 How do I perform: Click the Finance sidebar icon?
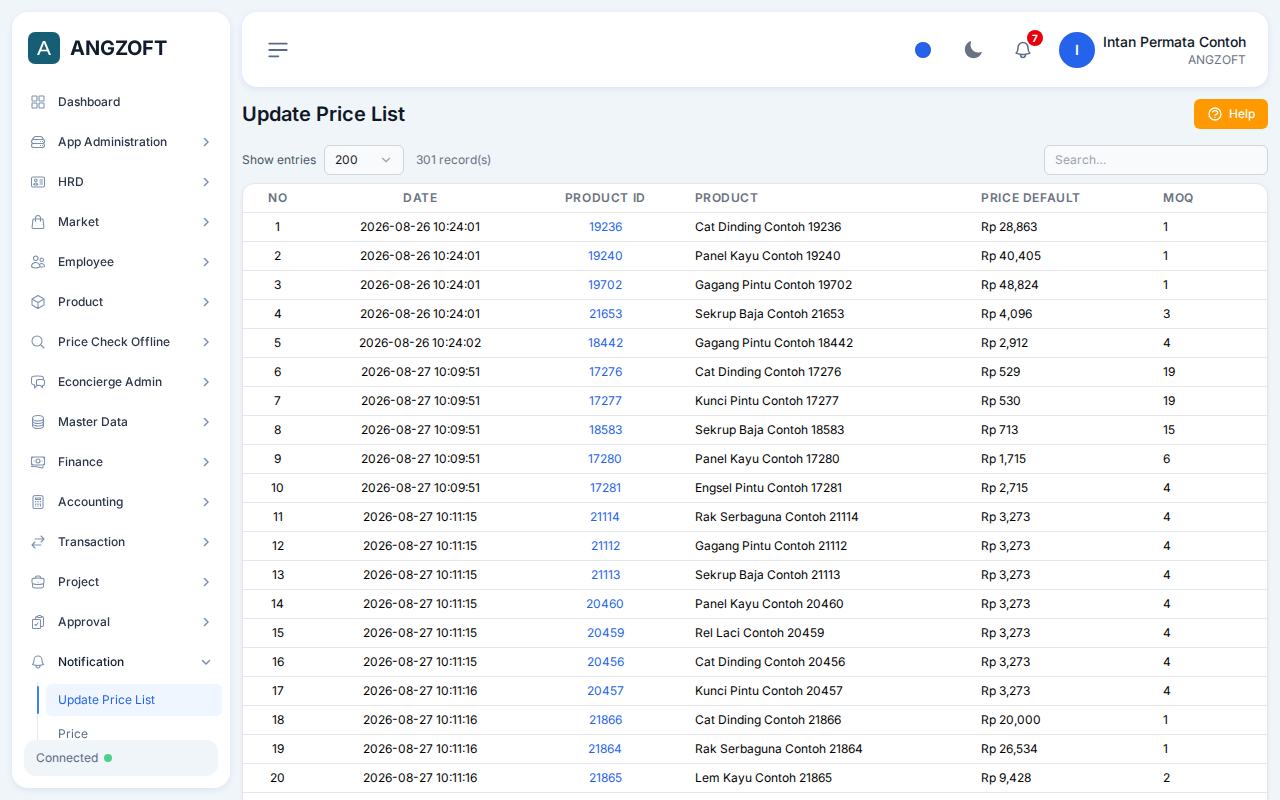[38, 462]
